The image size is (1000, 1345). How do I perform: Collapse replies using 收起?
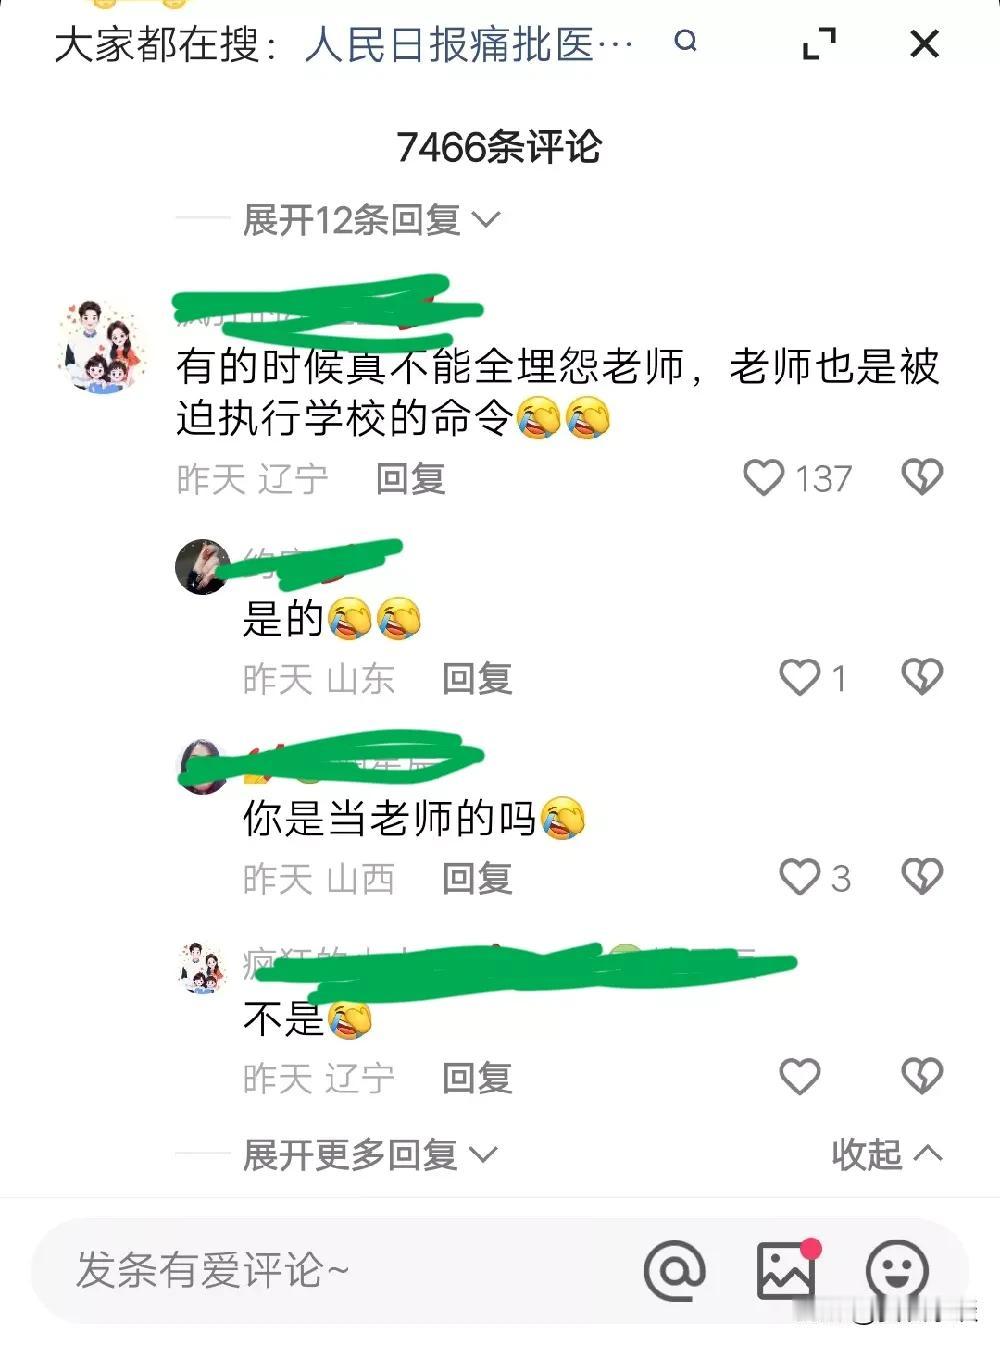pos(886,1154)
